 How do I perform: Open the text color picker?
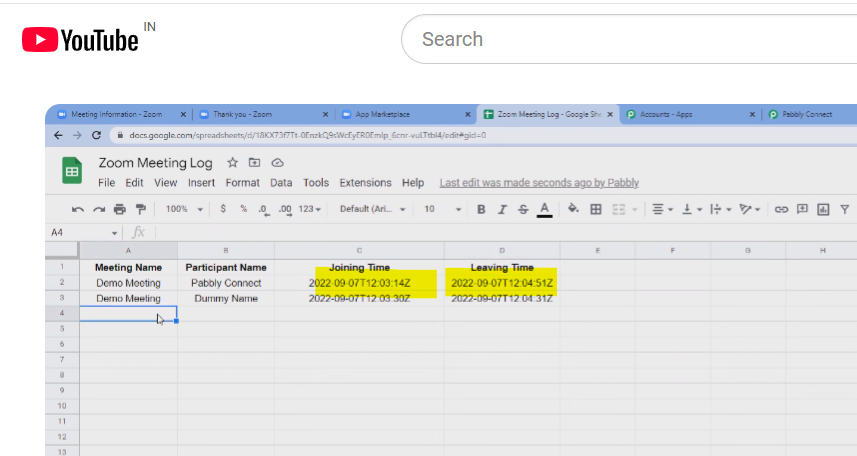pos(544,209)
